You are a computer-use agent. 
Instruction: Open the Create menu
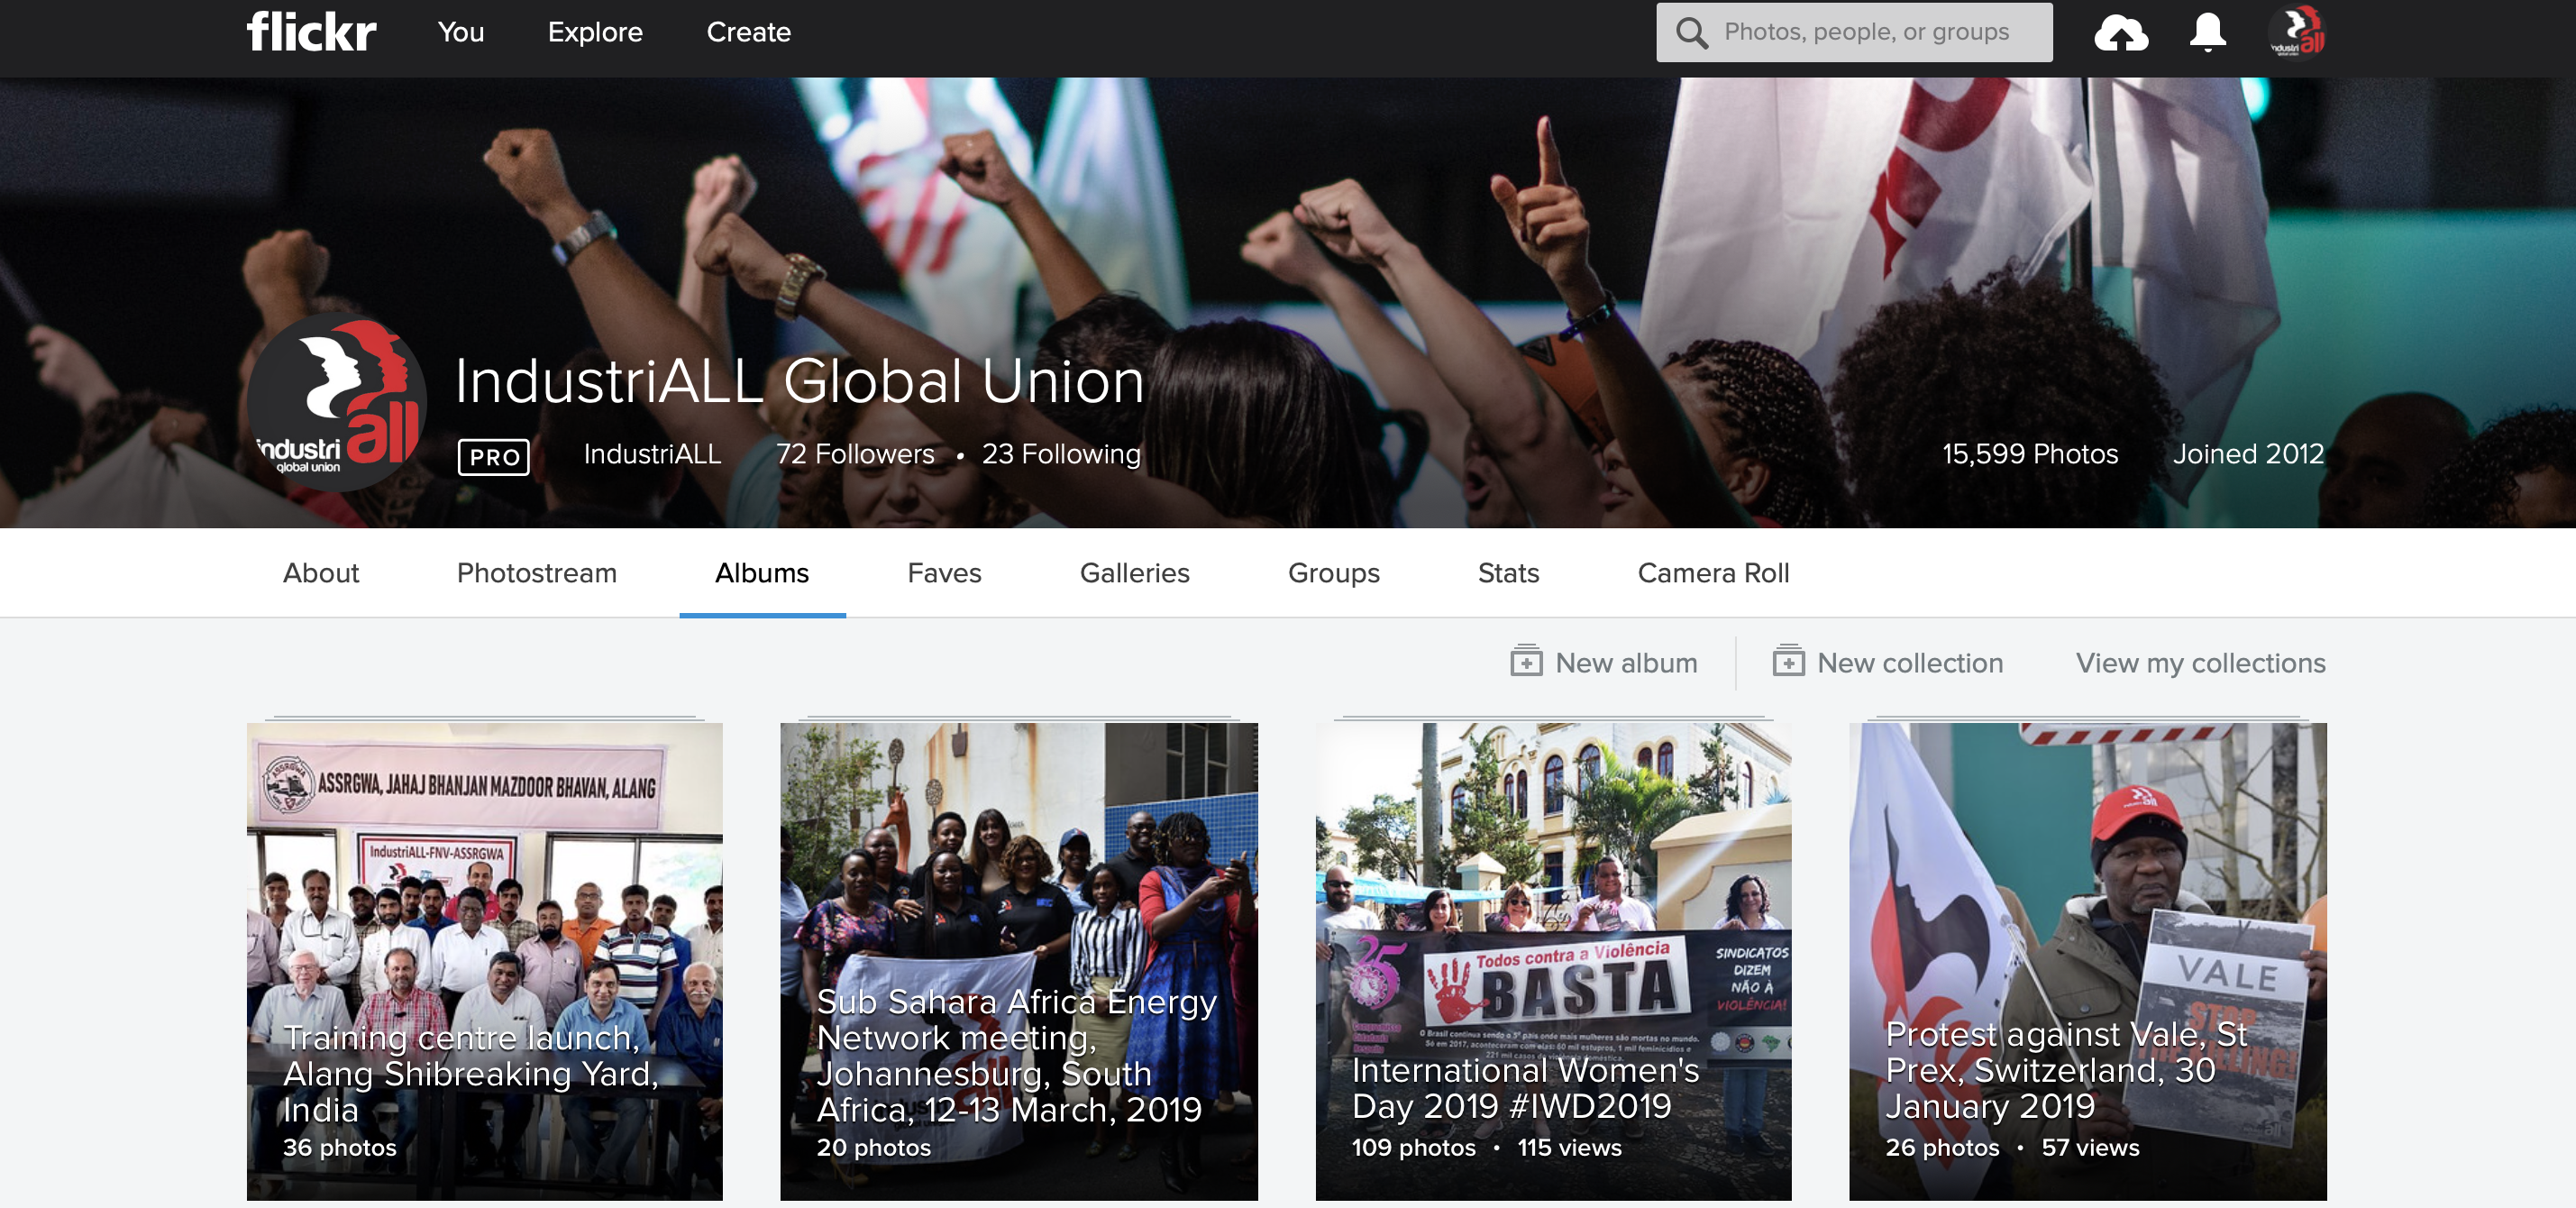pyautogui.click(x=748, y=32)
